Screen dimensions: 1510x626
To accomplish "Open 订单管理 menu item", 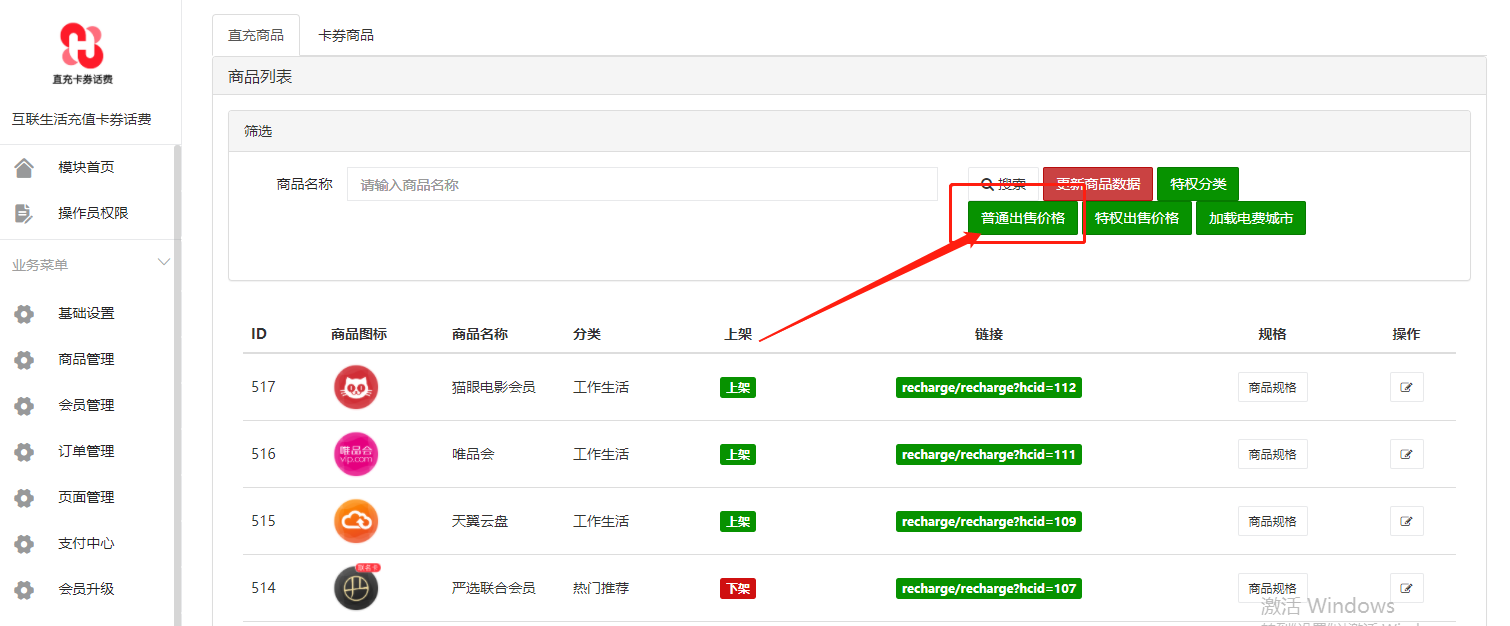I will 87,451.
